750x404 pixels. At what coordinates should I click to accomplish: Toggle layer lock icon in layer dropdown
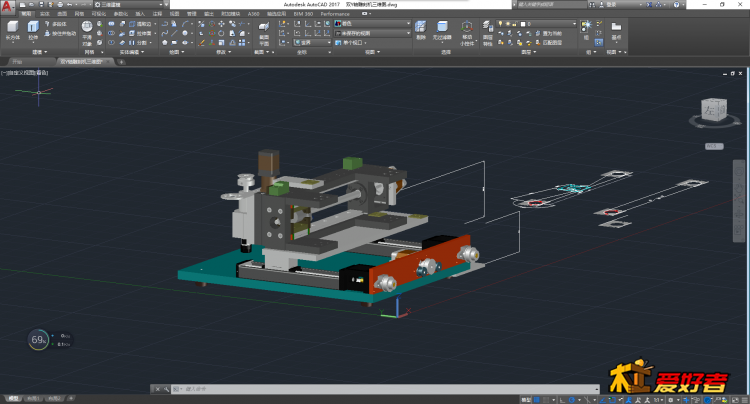click(x=514, y=24)
